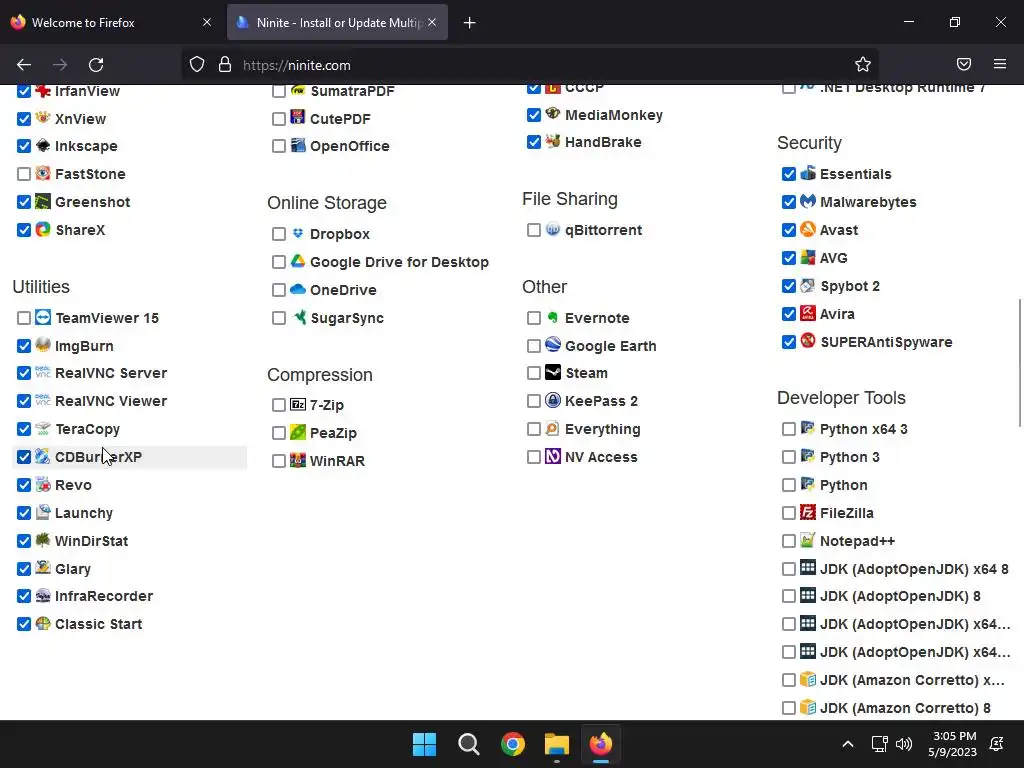1024x768 pixels.
Task: Open a new browser tab
Action: point(470,23)
